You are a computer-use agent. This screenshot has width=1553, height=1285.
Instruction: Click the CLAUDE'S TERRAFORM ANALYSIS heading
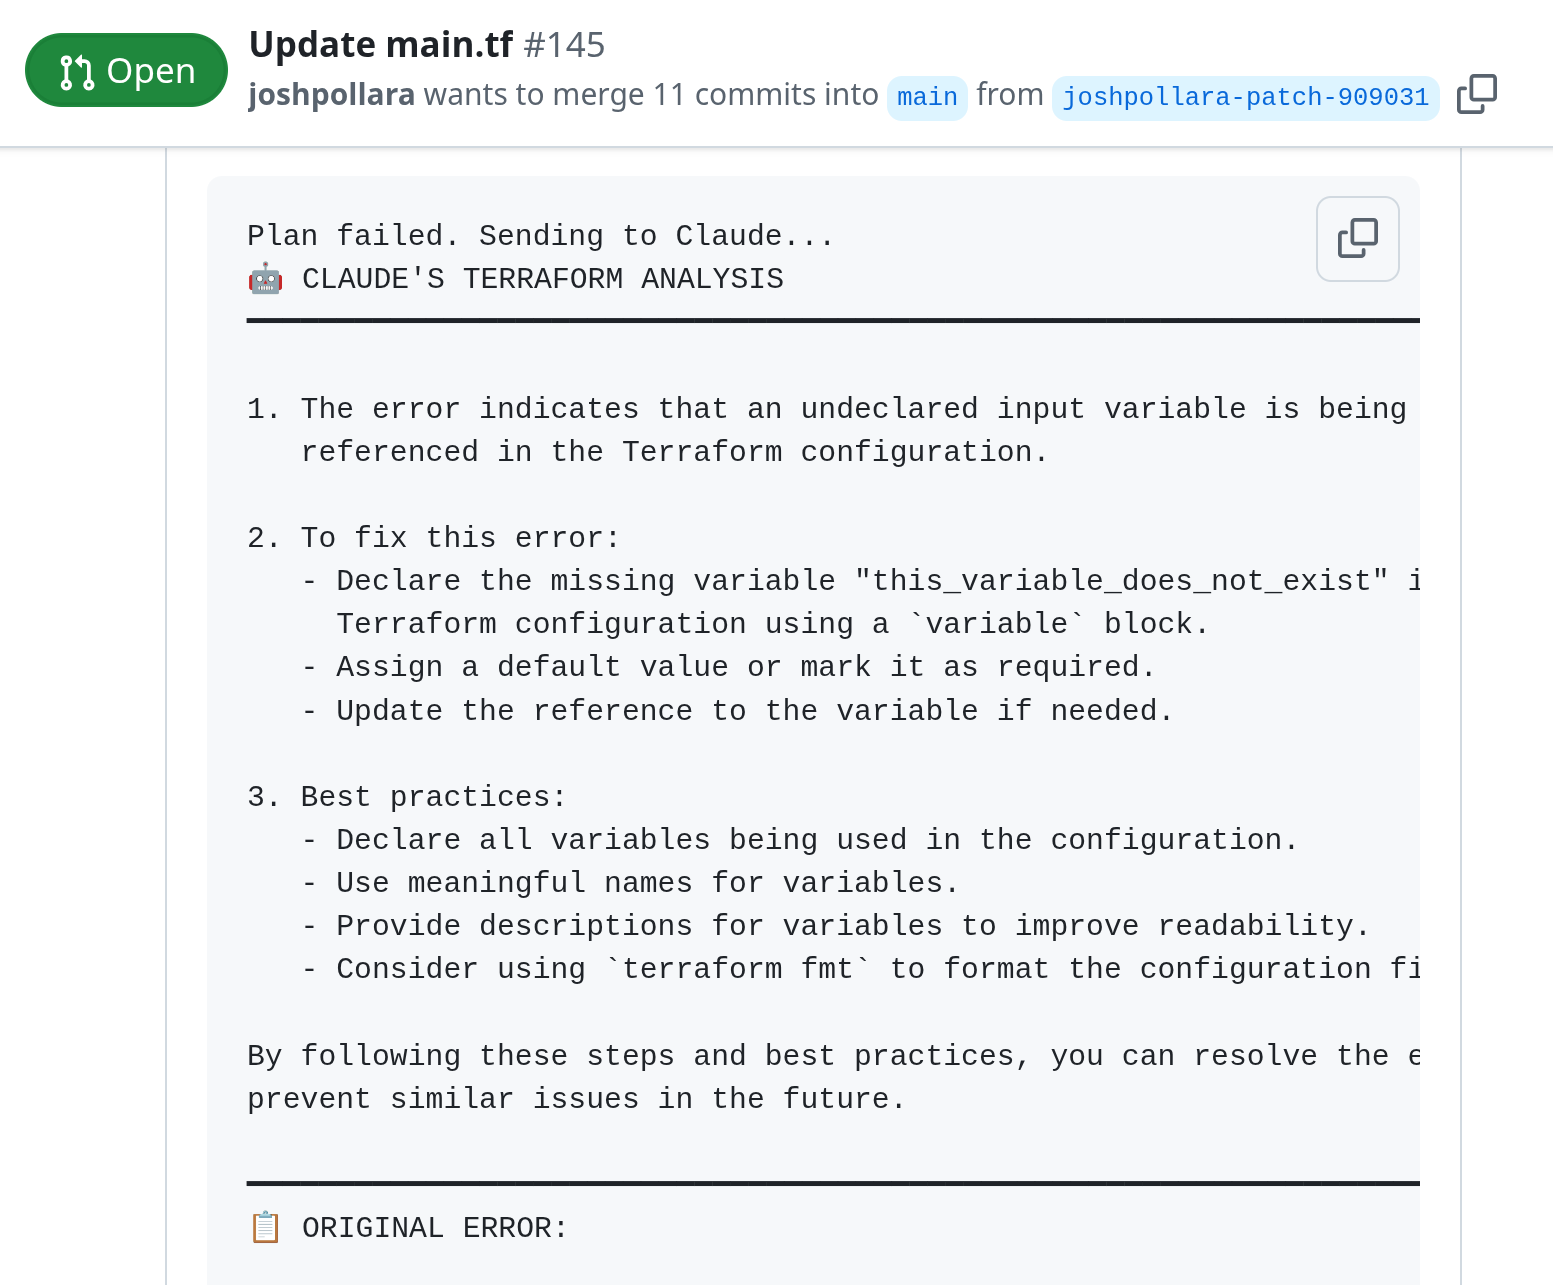542,279
